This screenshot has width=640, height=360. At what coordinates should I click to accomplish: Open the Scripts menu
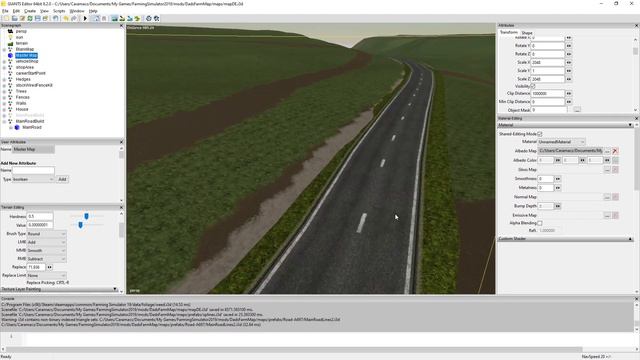click(59, 11)
